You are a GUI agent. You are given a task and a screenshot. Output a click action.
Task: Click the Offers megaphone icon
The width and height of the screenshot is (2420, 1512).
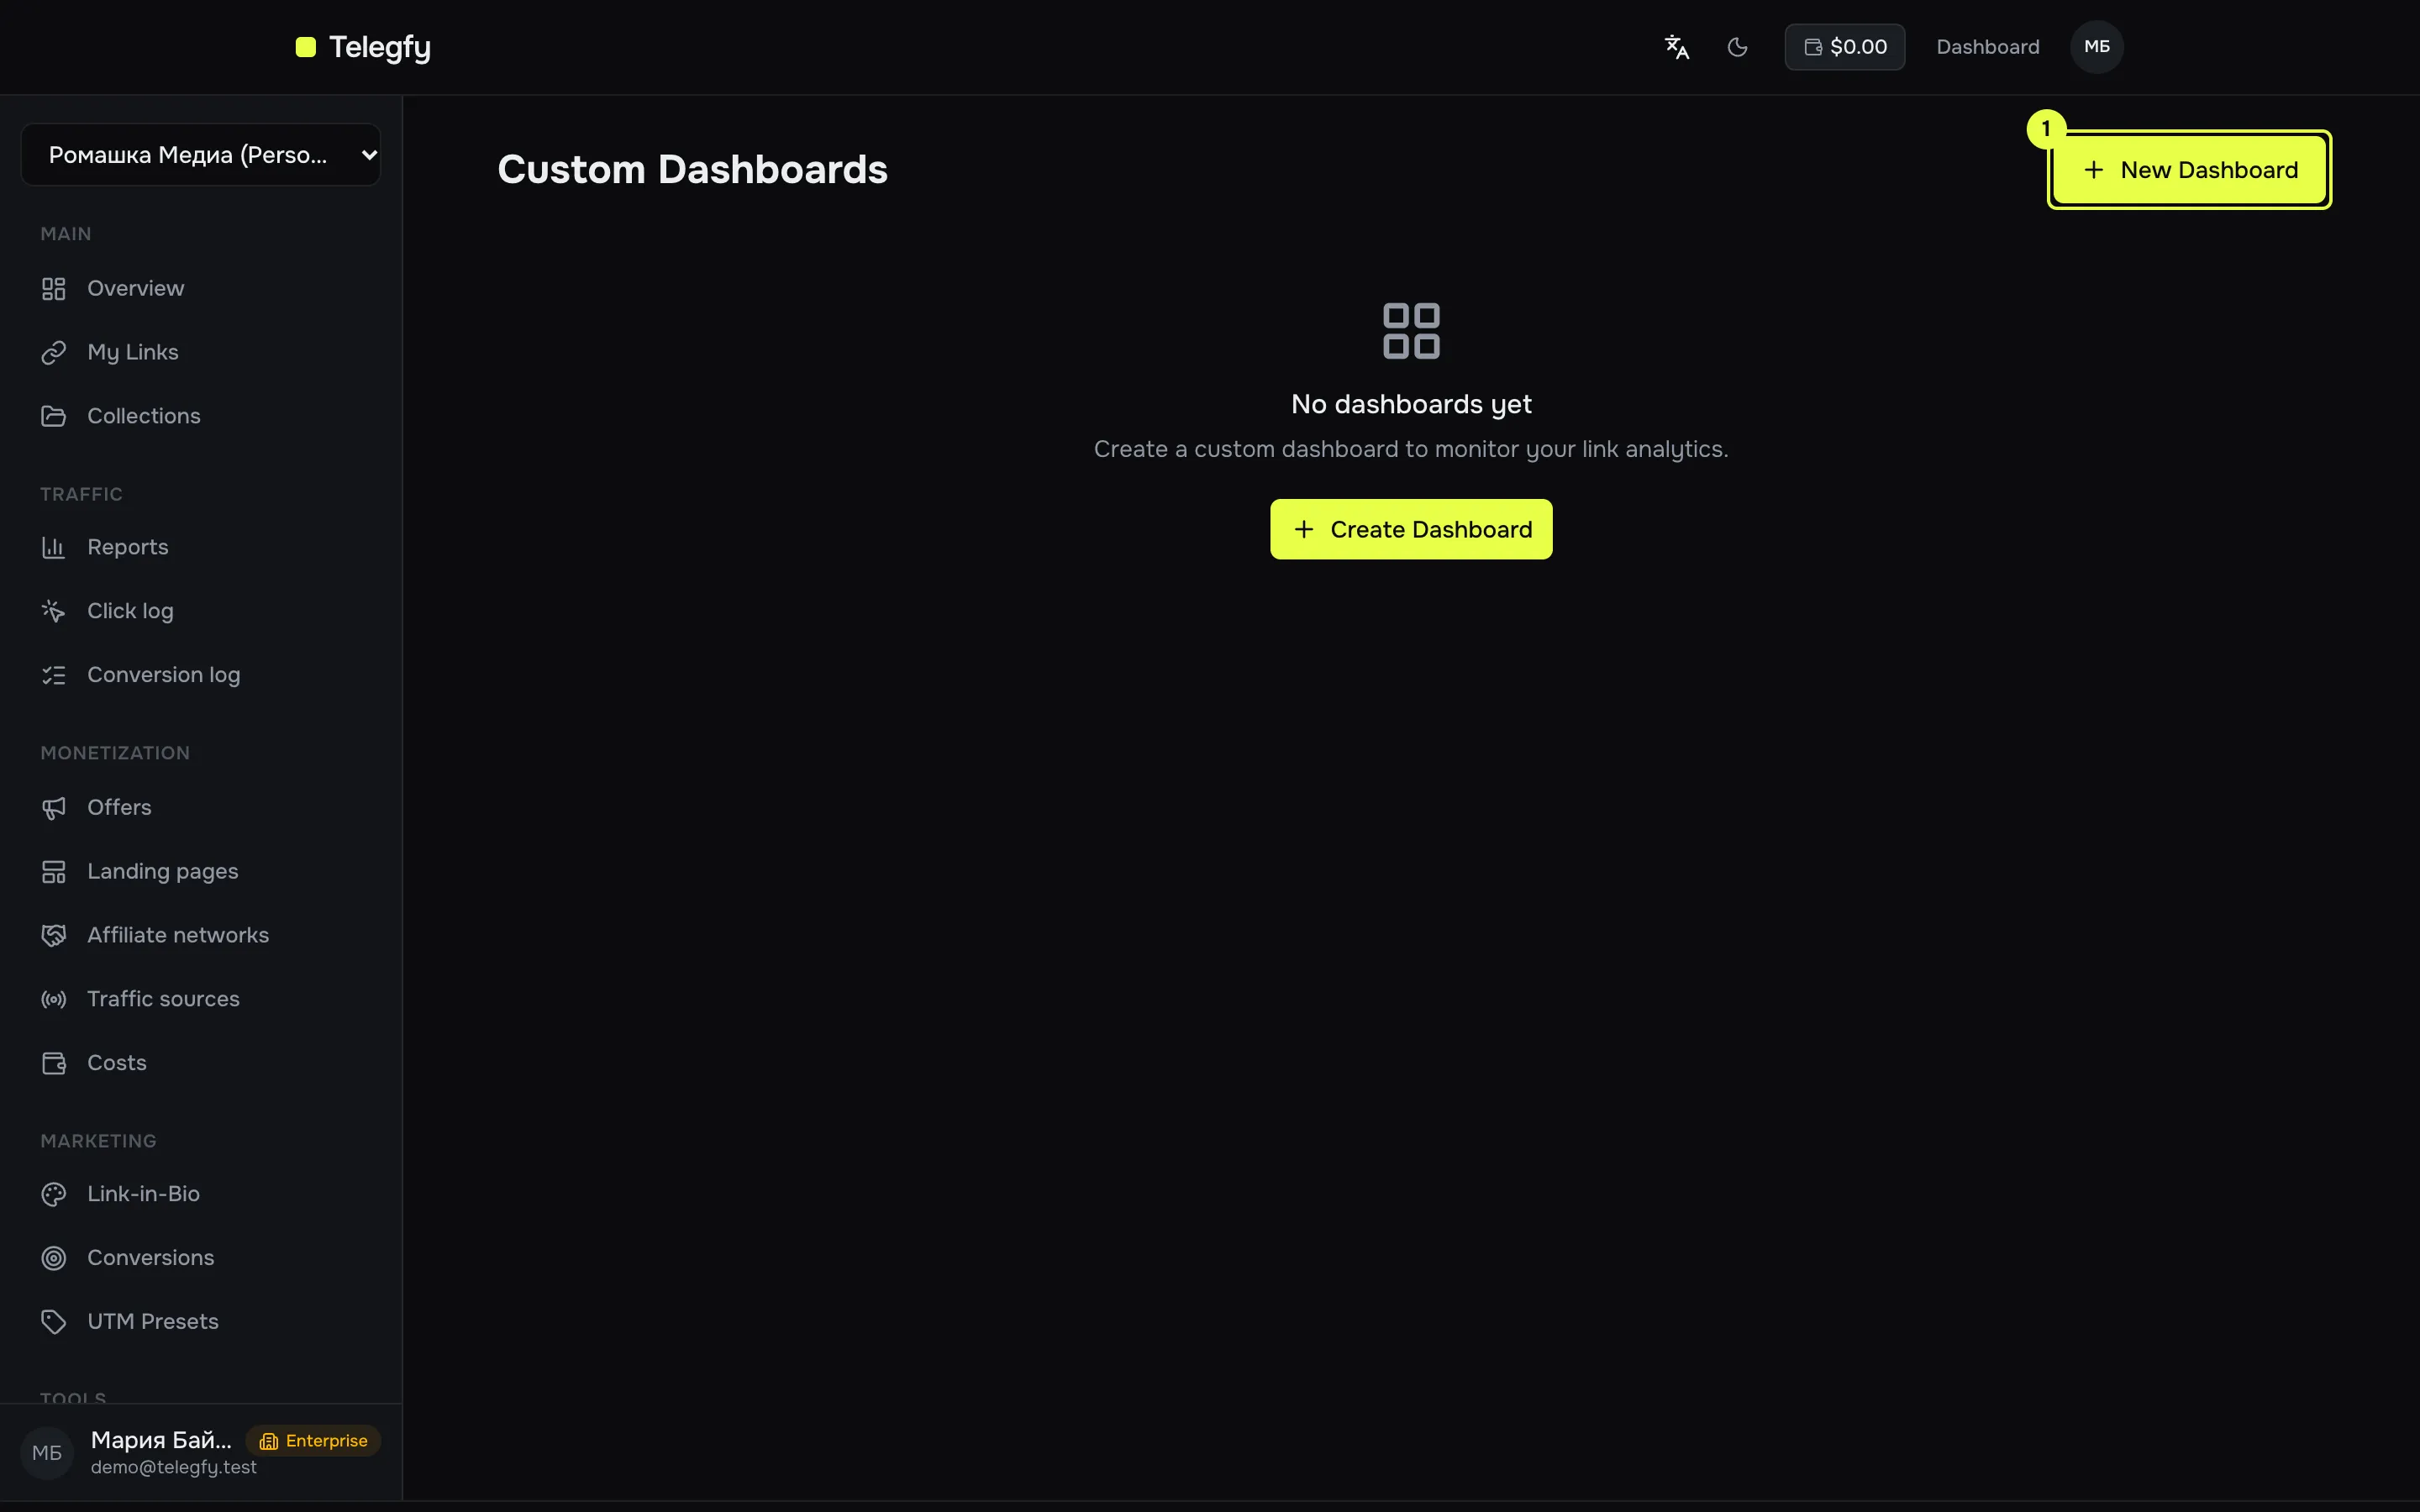pyautogui.click(x=54, y=808)
